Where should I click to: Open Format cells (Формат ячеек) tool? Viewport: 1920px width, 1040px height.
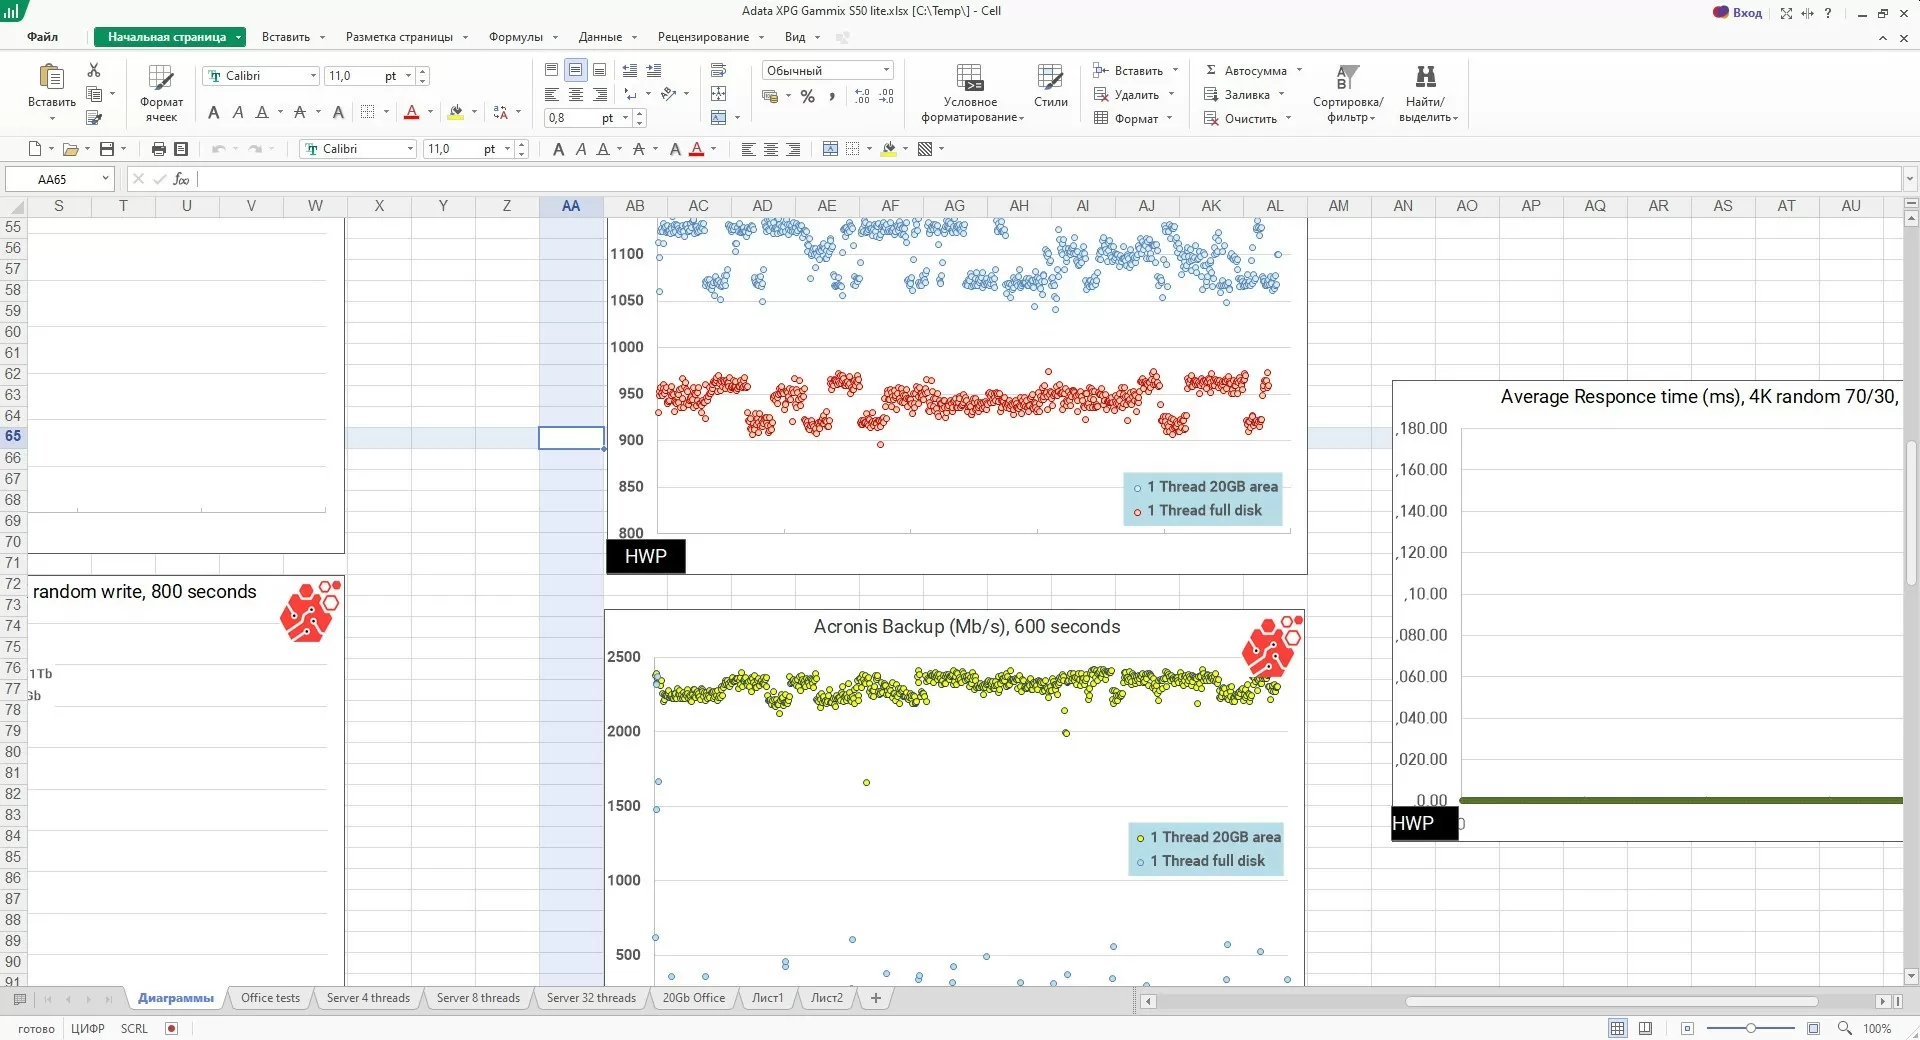pyautogui.click(x=161, y=93)
